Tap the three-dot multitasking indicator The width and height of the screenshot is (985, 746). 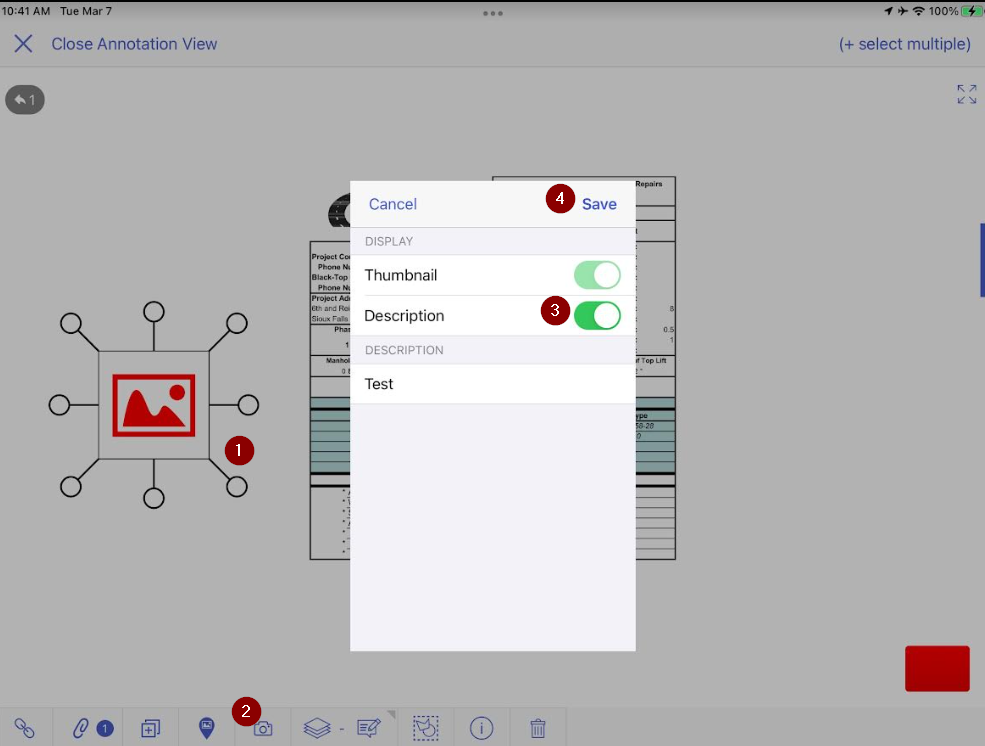[x=492, y=13]
